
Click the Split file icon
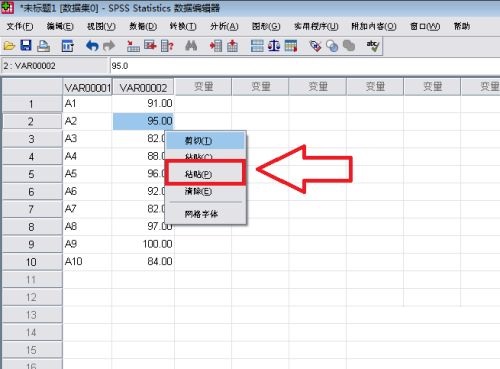257,46
